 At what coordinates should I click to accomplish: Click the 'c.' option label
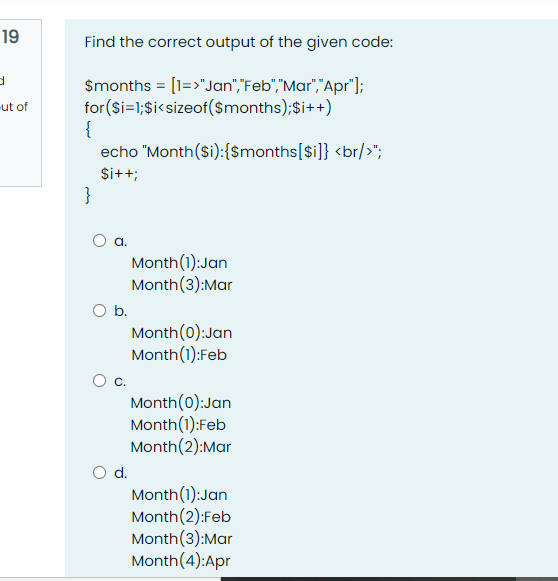tap(120, 381)
